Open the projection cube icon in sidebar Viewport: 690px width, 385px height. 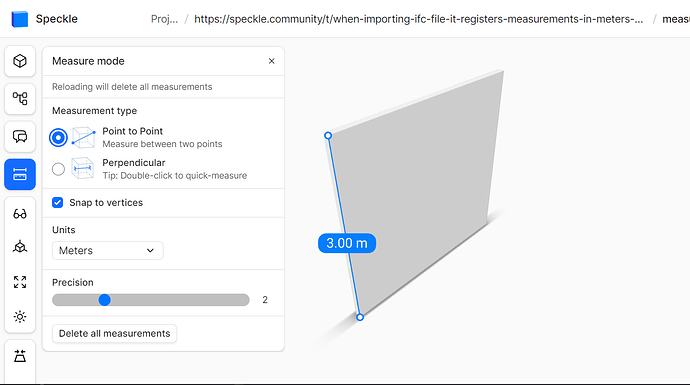point(20,247)
